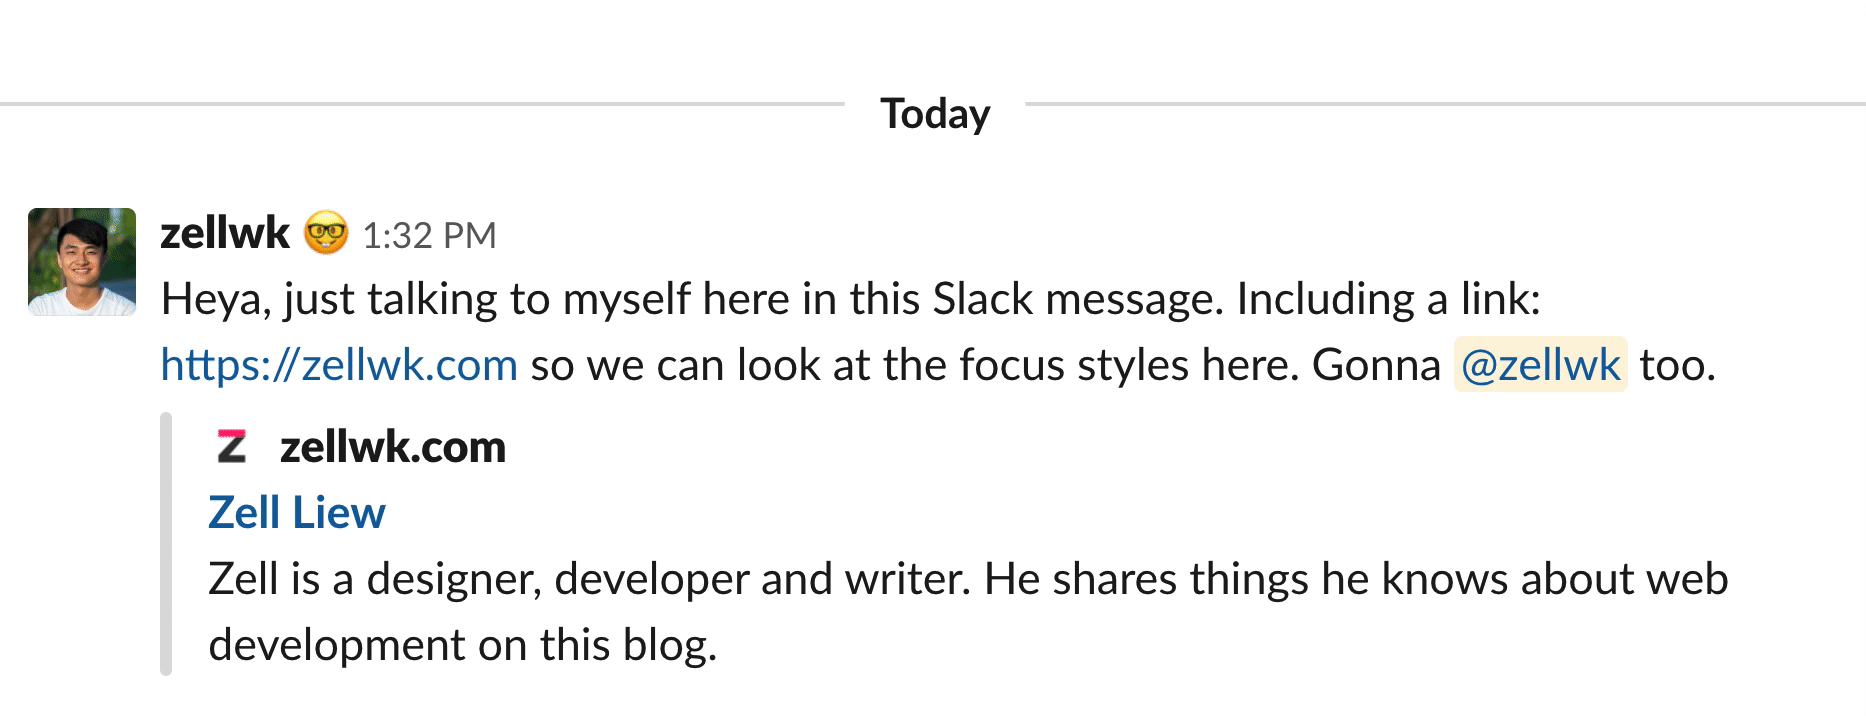Image resolution: width=1866 pixels, height=716 pixels.
Task: Select the zellwk.com site name text
Action: click(x=390, y=448)
